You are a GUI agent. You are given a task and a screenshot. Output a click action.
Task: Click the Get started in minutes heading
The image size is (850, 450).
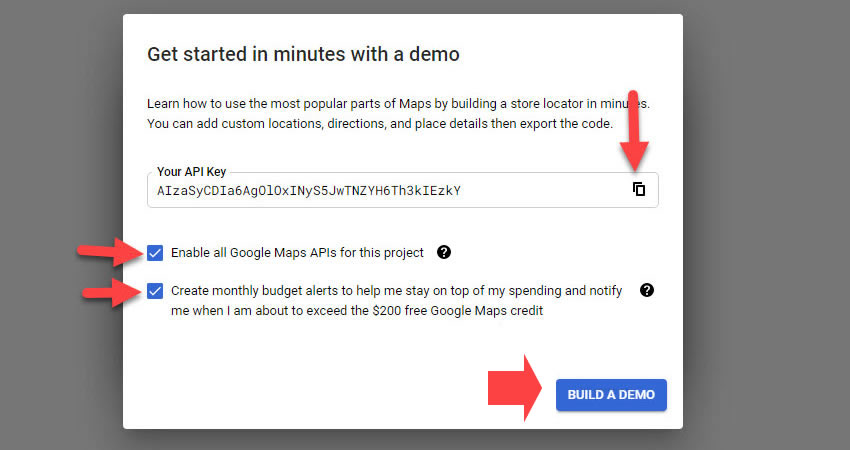pyautogui.click(x=303, y=54)
